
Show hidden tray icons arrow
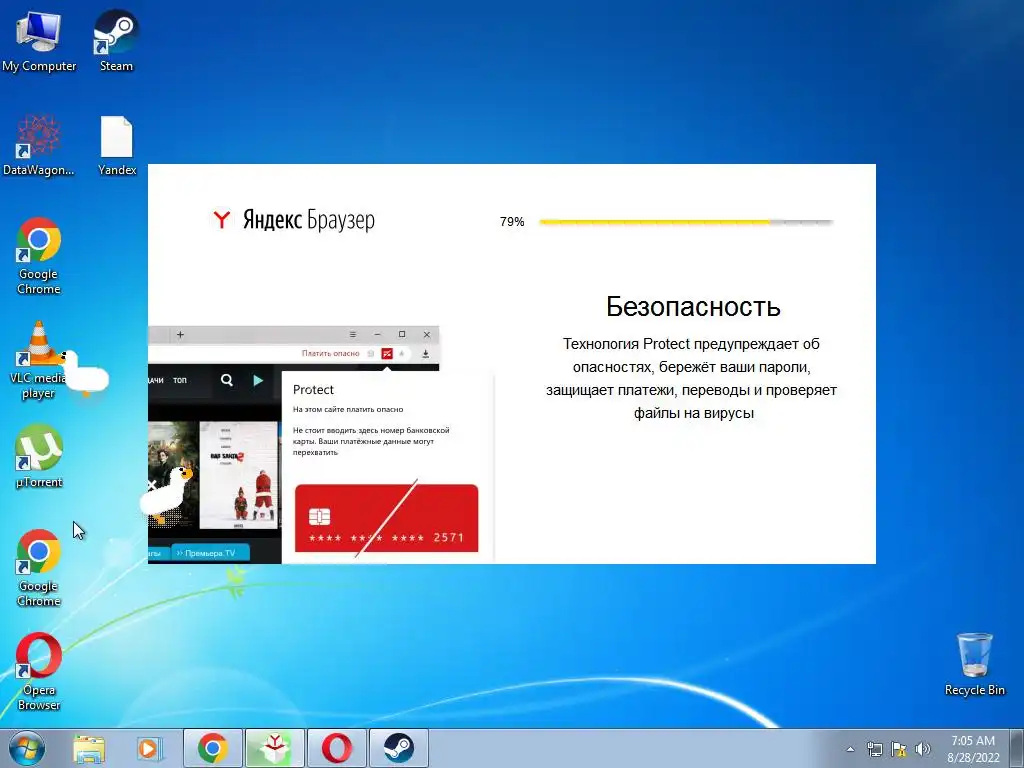pos(850,749)
